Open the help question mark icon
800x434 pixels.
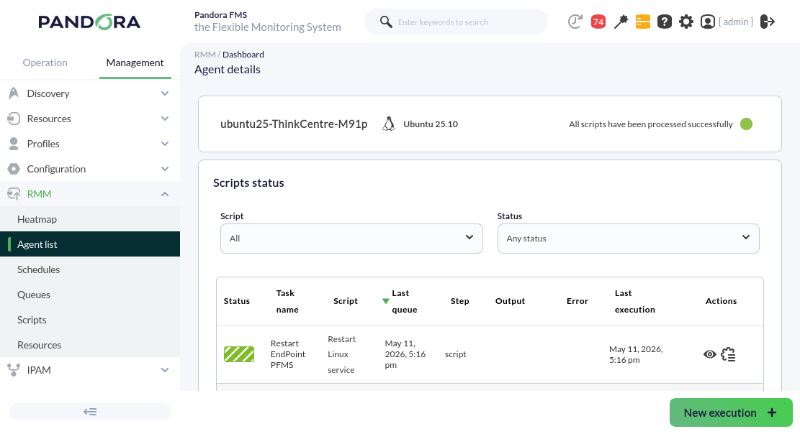pos(664,22)
